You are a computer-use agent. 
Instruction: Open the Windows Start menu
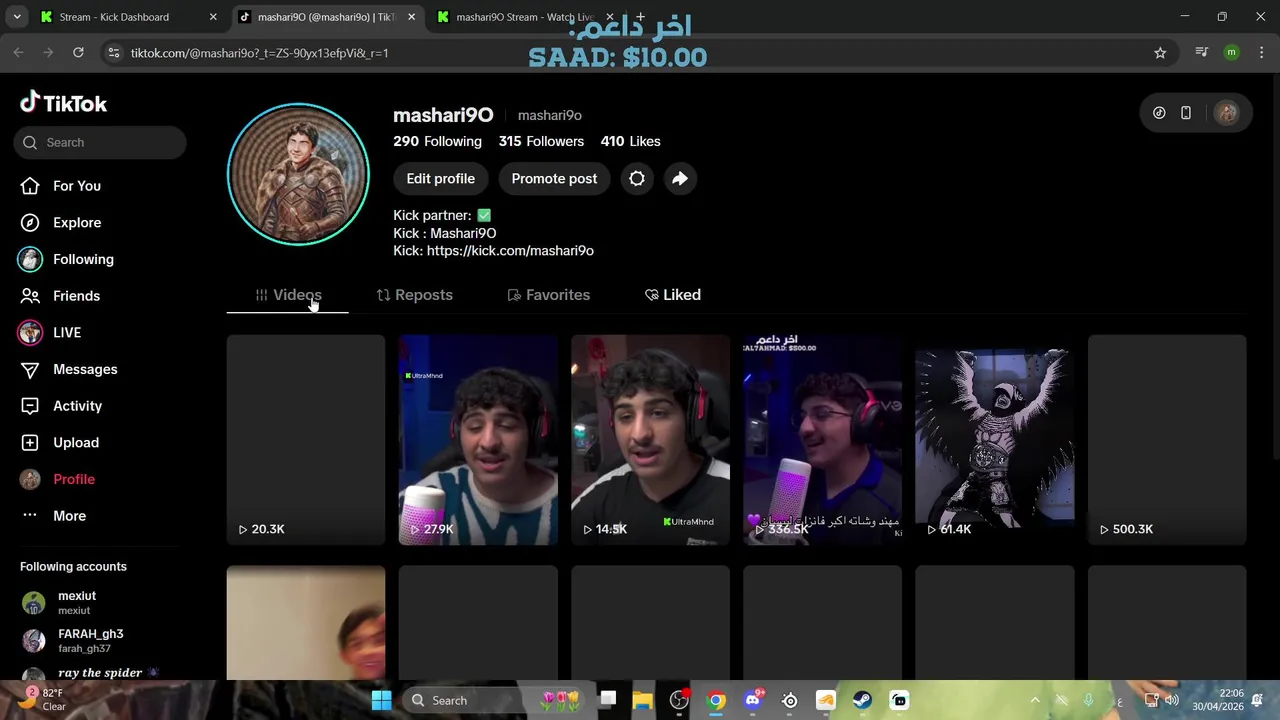381,700
